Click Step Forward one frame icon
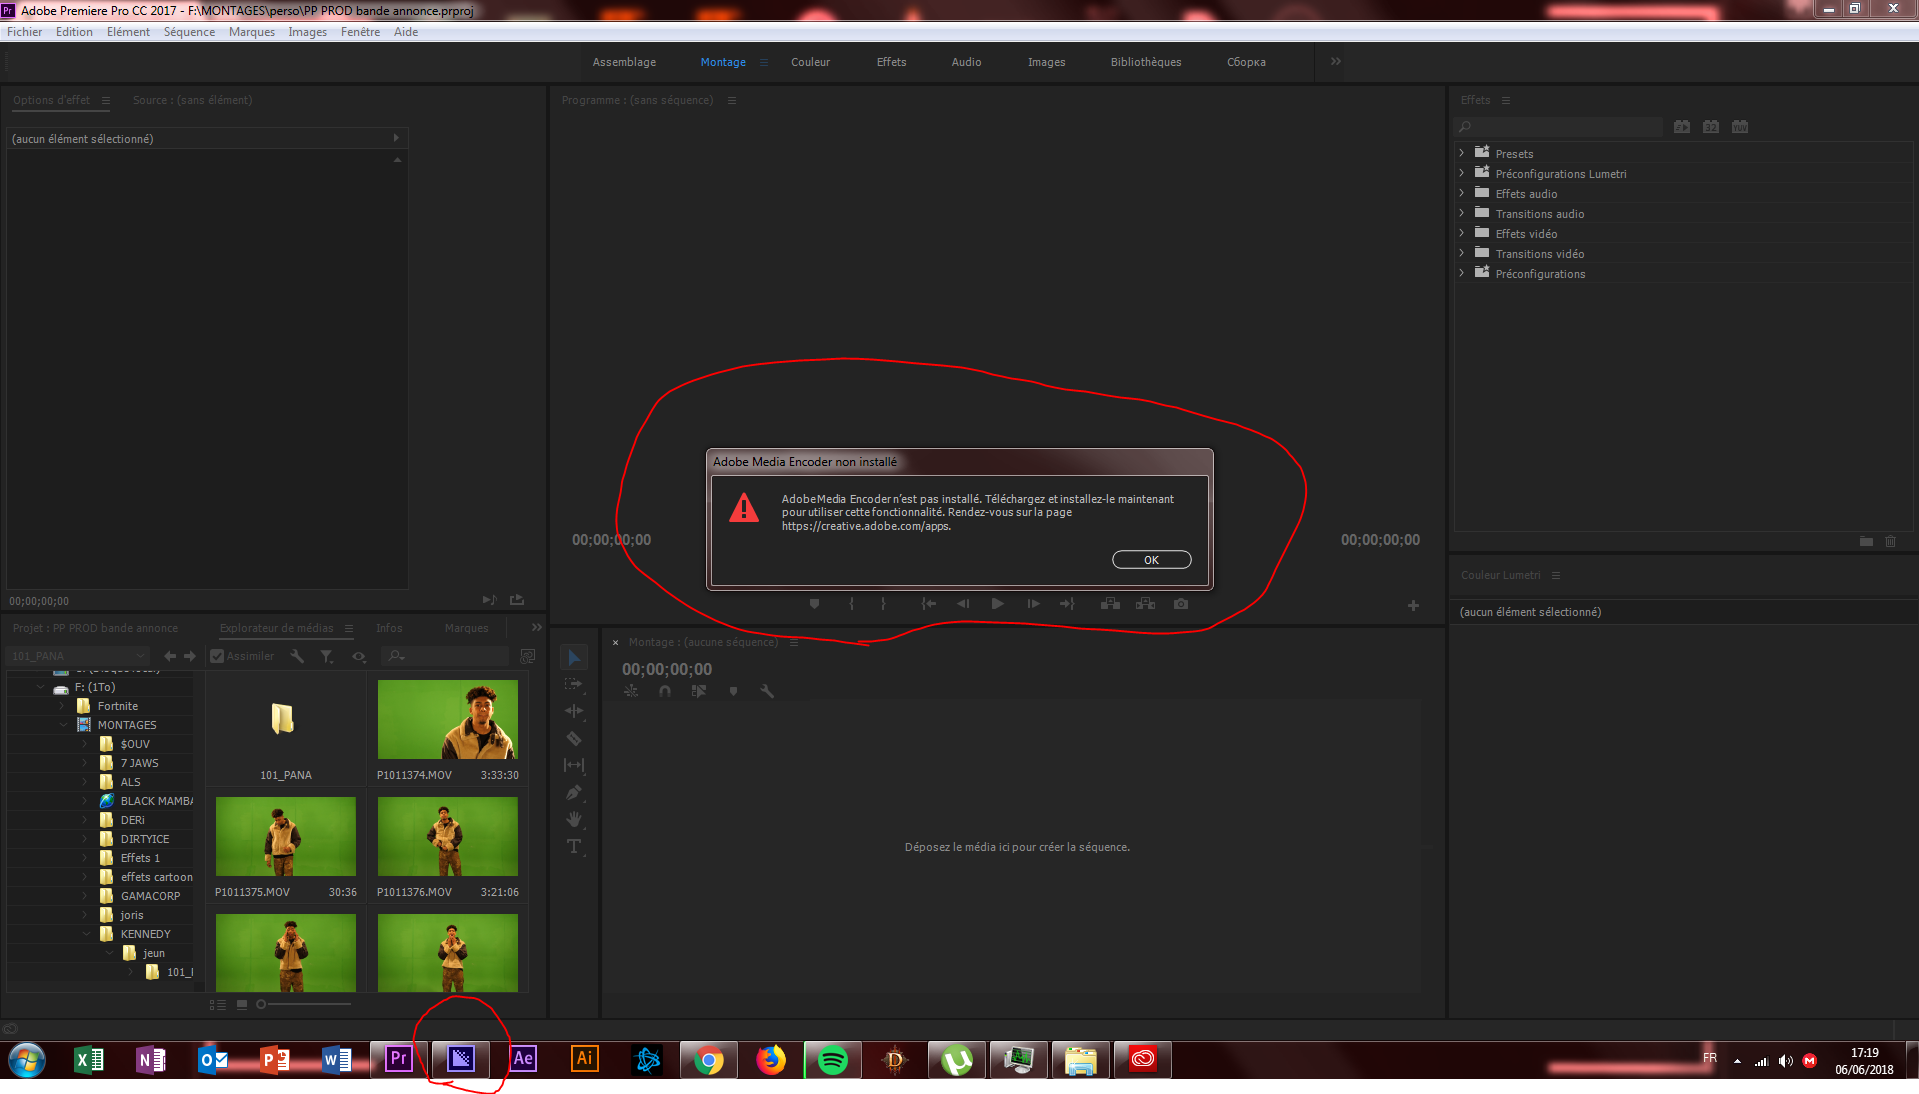The image size is (1919, 1094). 1033,604
